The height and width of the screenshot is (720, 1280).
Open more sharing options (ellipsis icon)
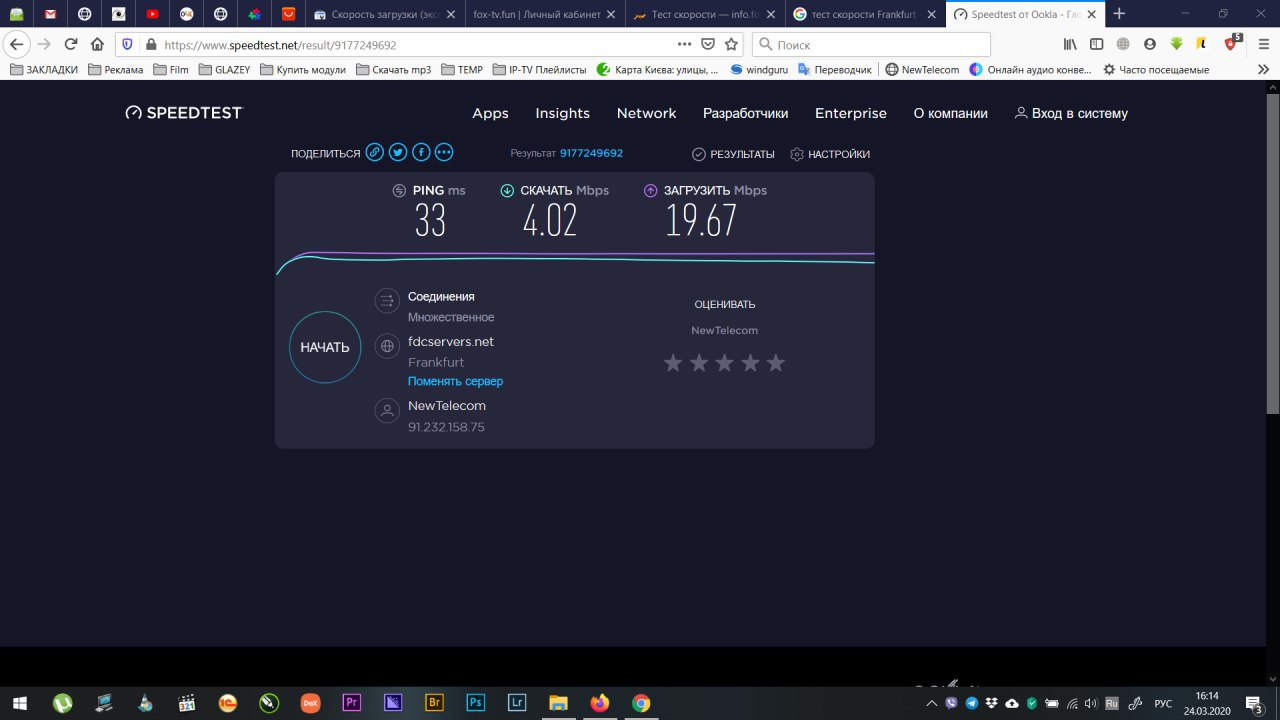coord(444,152)
